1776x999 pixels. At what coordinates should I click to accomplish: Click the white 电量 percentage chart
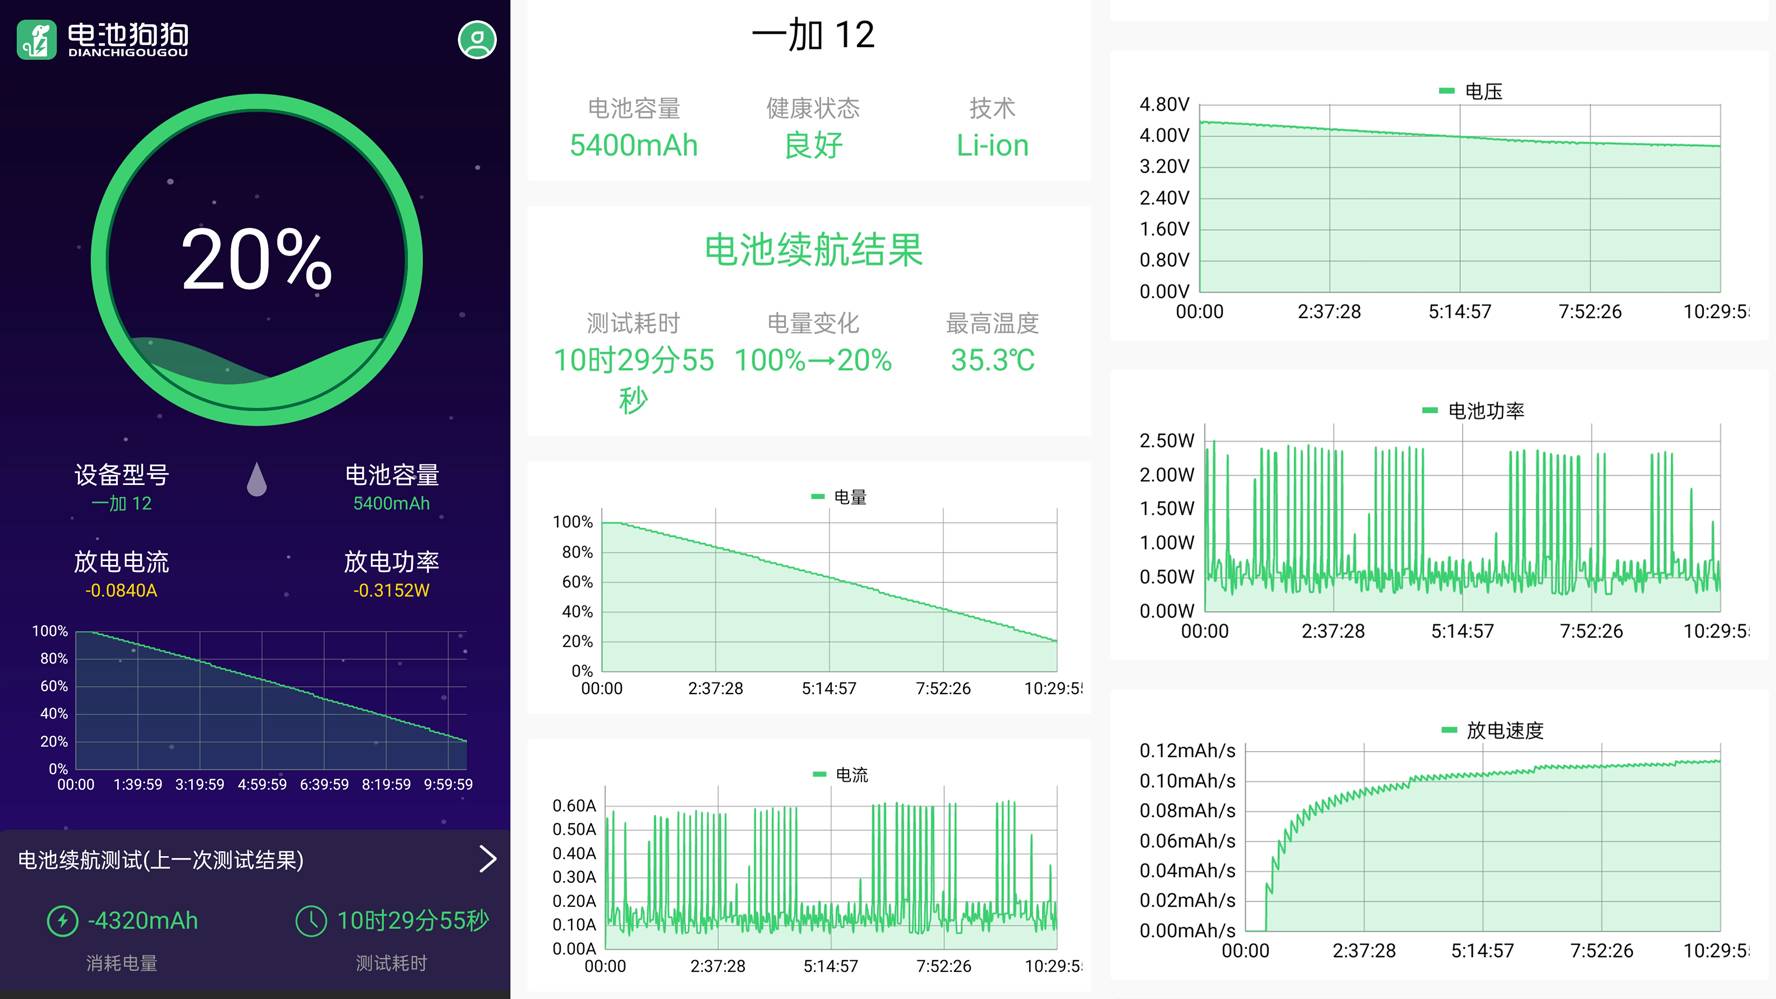coord(816,592)
